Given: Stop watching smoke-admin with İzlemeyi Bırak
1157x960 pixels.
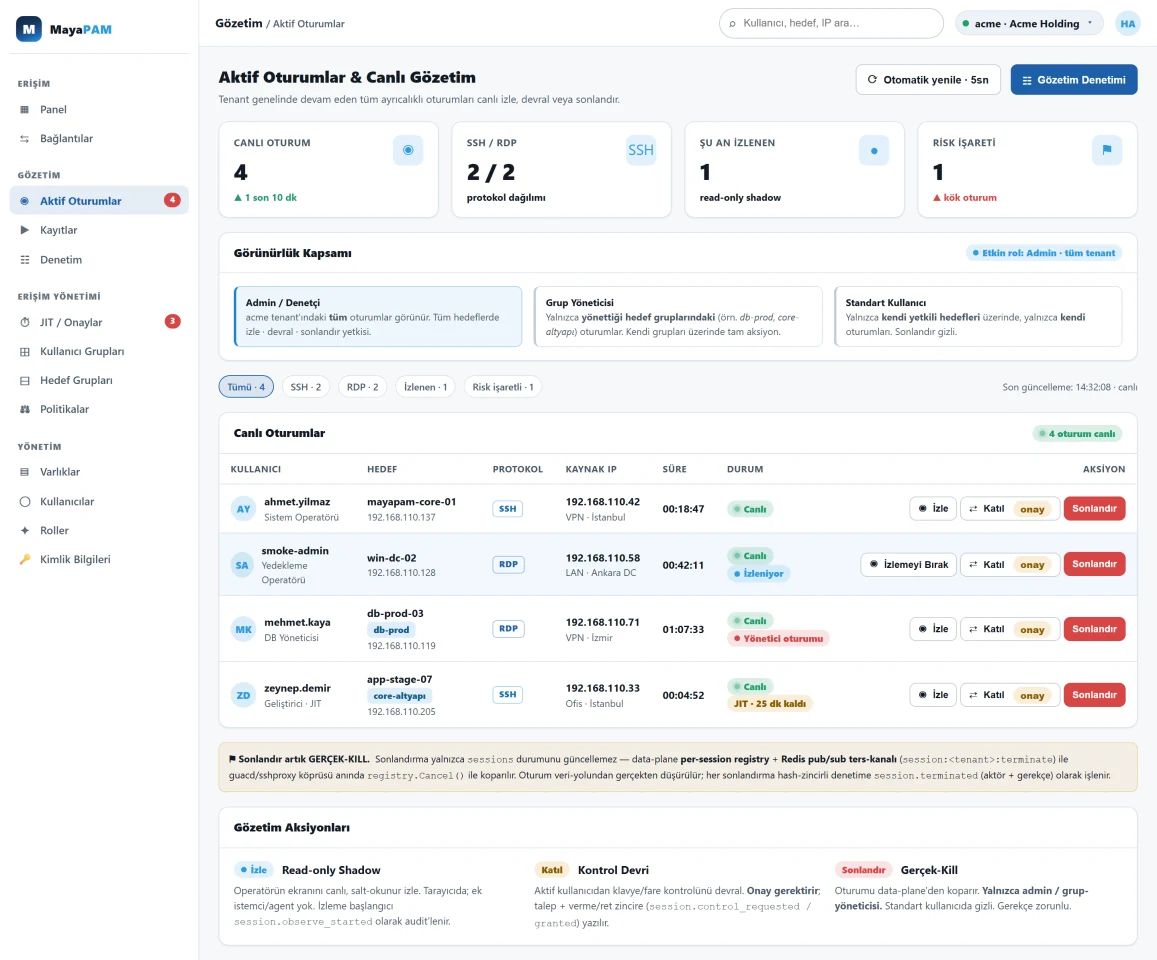Looking at the screenshot, I should [x=908, y=564].
